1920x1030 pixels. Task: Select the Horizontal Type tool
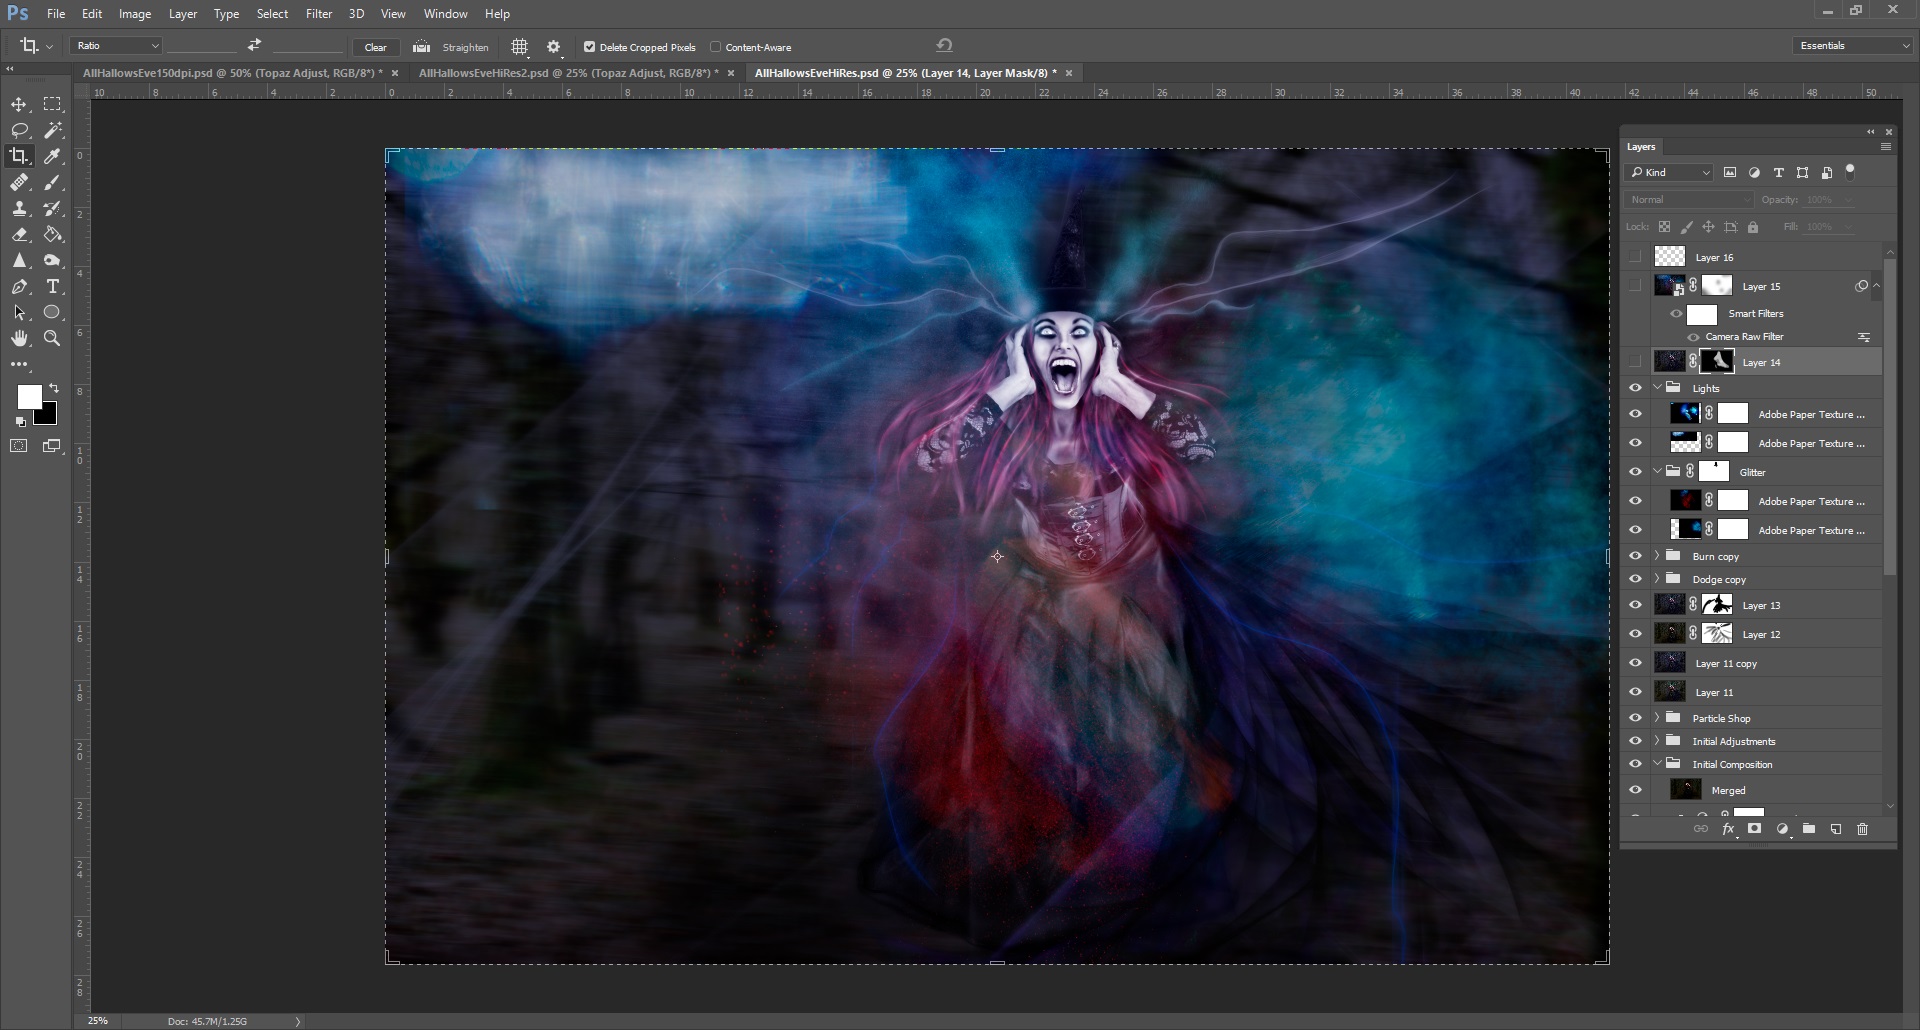click(x=52, y=286)
